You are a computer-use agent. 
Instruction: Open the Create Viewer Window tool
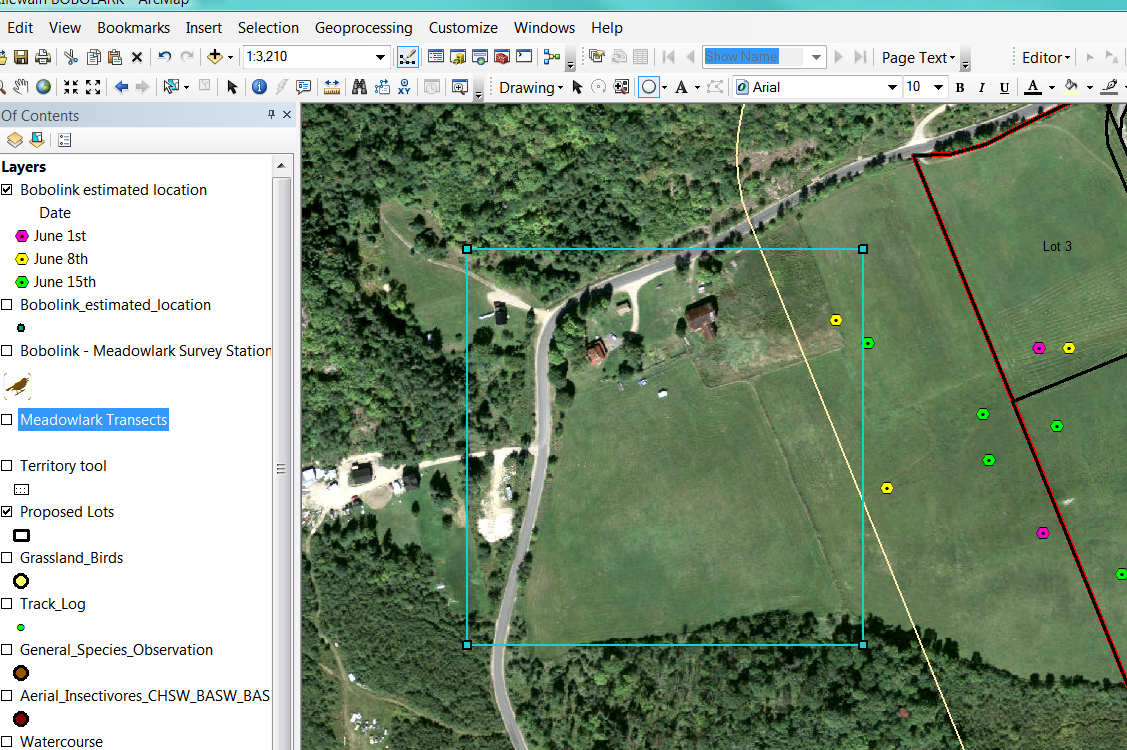click(460, 87)
